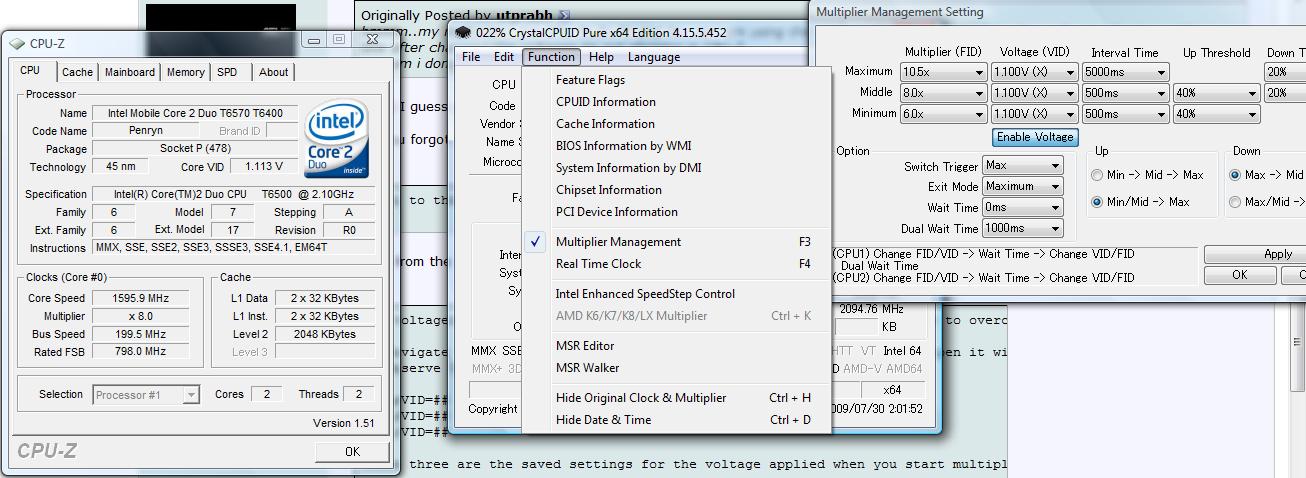1306x478 pixels.
Task: Click the Intel Core 2 Duo logo
Action: coord(338,139)
